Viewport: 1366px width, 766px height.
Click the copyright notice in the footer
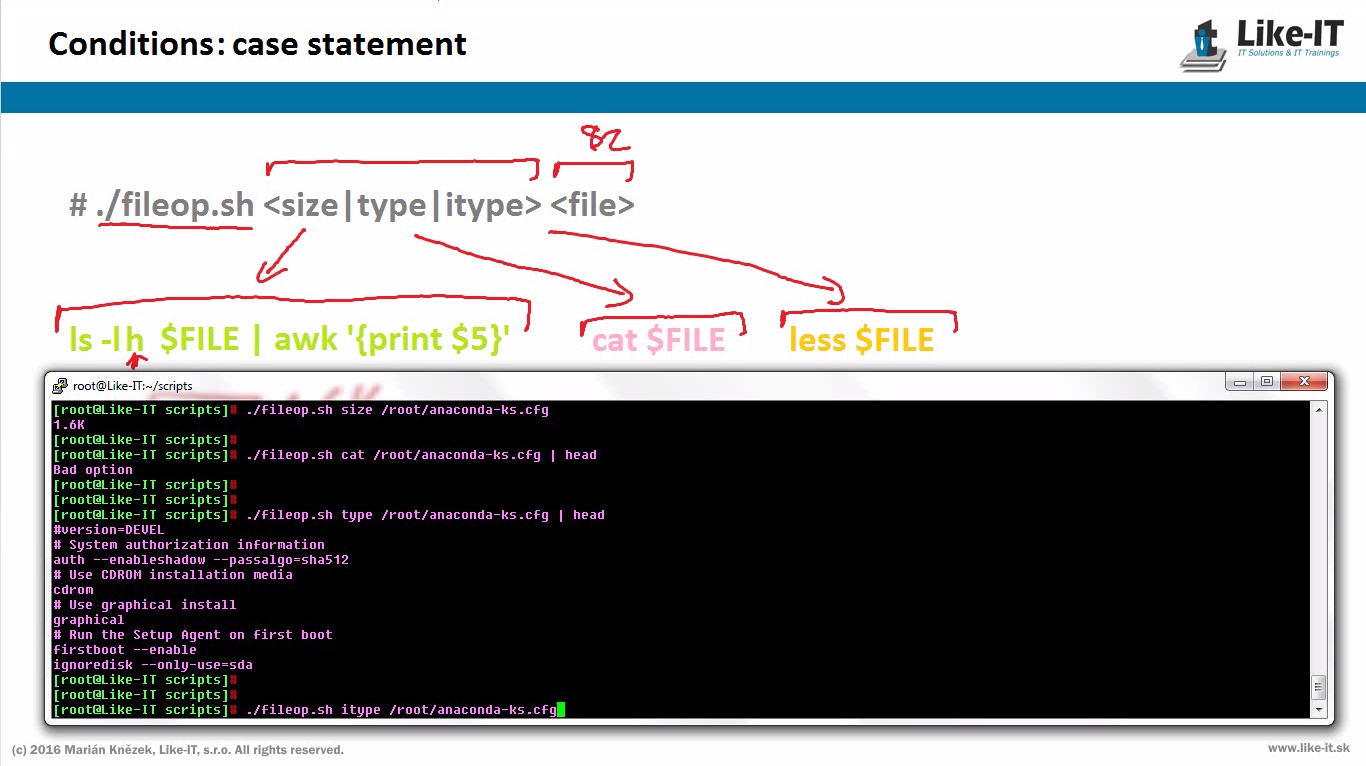[177, 750]
